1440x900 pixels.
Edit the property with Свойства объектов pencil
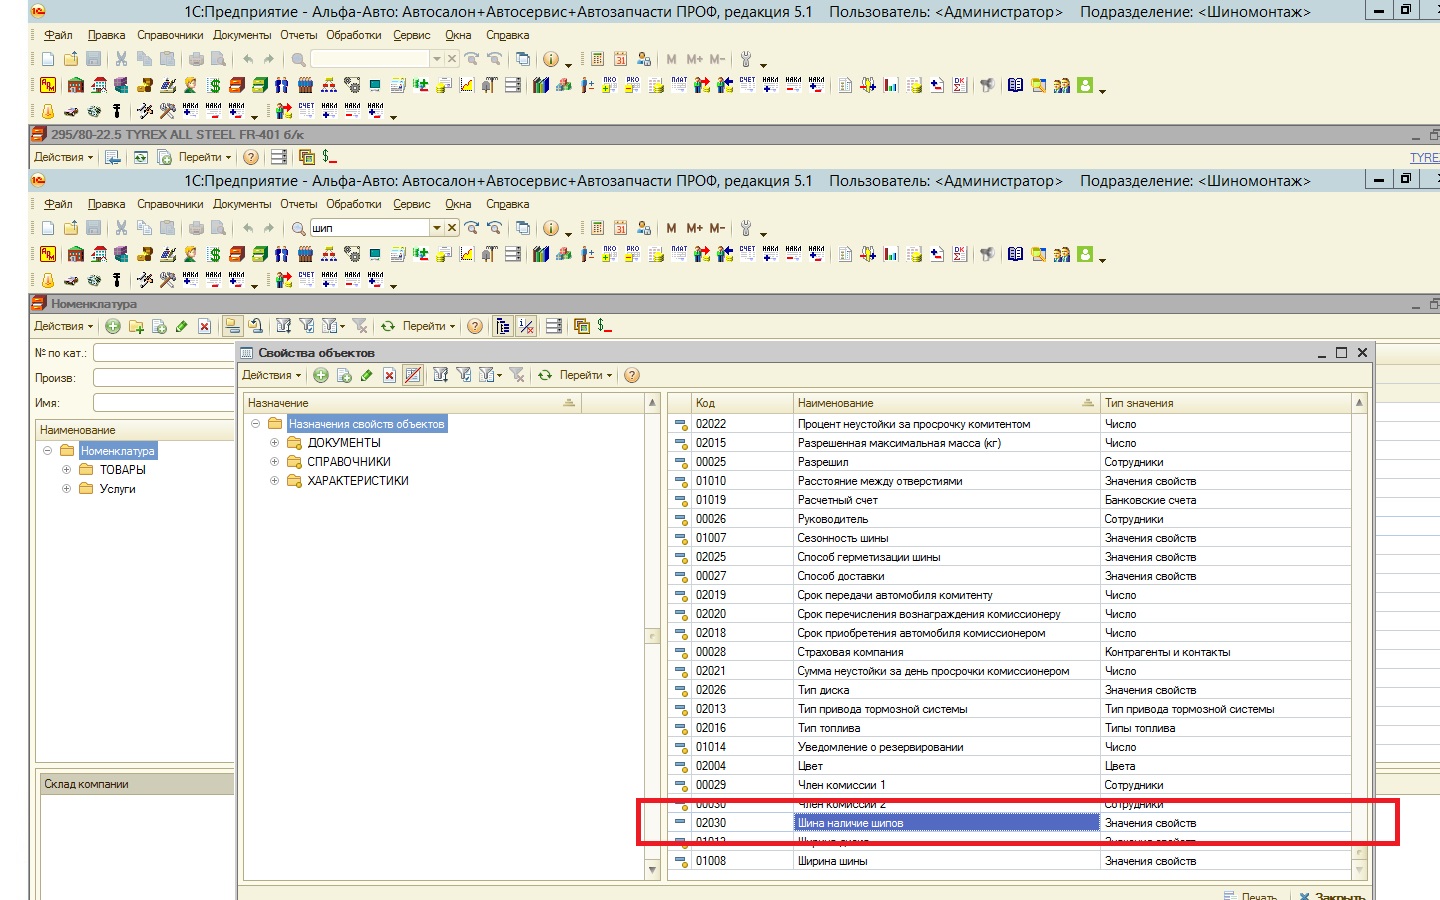(367, 375)
